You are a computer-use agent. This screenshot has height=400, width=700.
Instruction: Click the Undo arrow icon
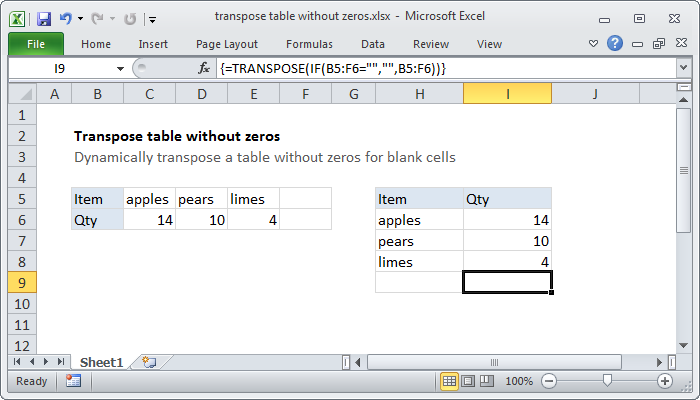click(66, 19)
